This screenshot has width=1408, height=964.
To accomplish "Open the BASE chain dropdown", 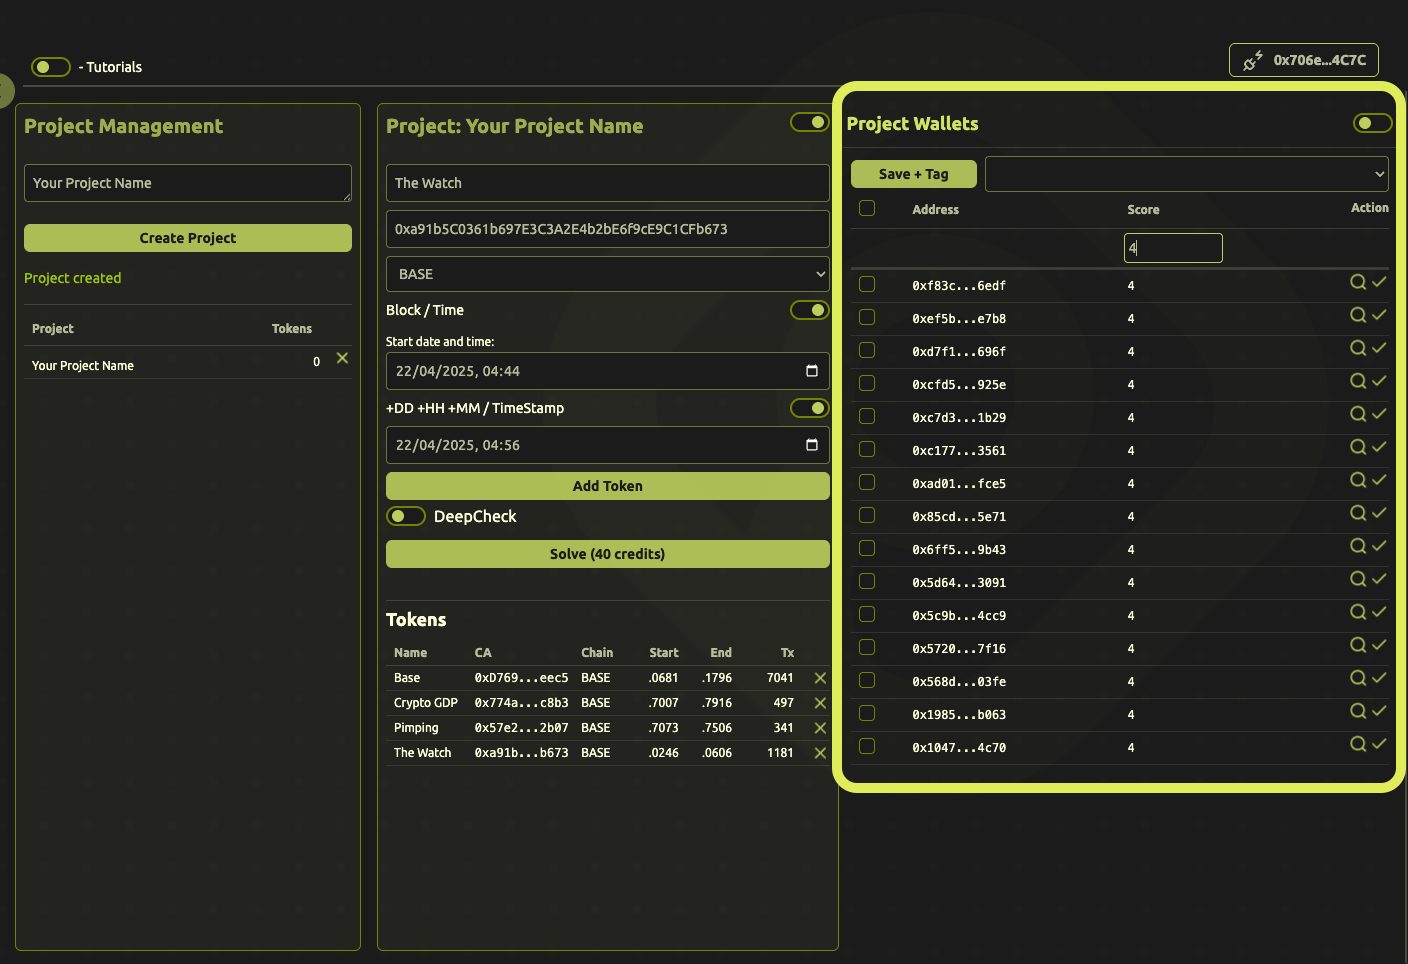I will click(607, 274).
